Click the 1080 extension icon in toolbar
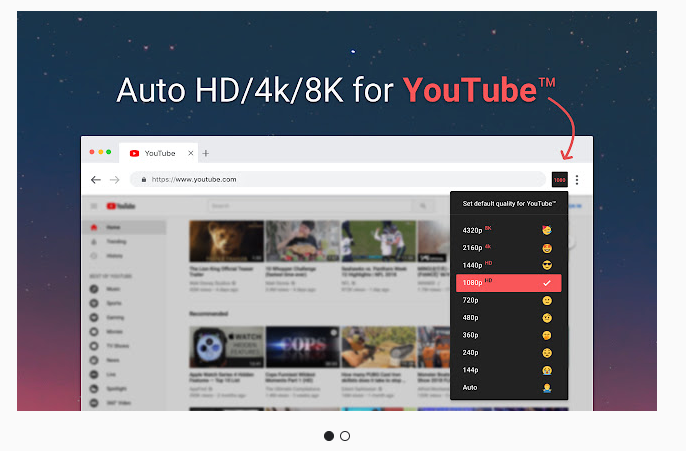Image resolution: width=686 pixels, height=451 pixels. click(560, 180)
